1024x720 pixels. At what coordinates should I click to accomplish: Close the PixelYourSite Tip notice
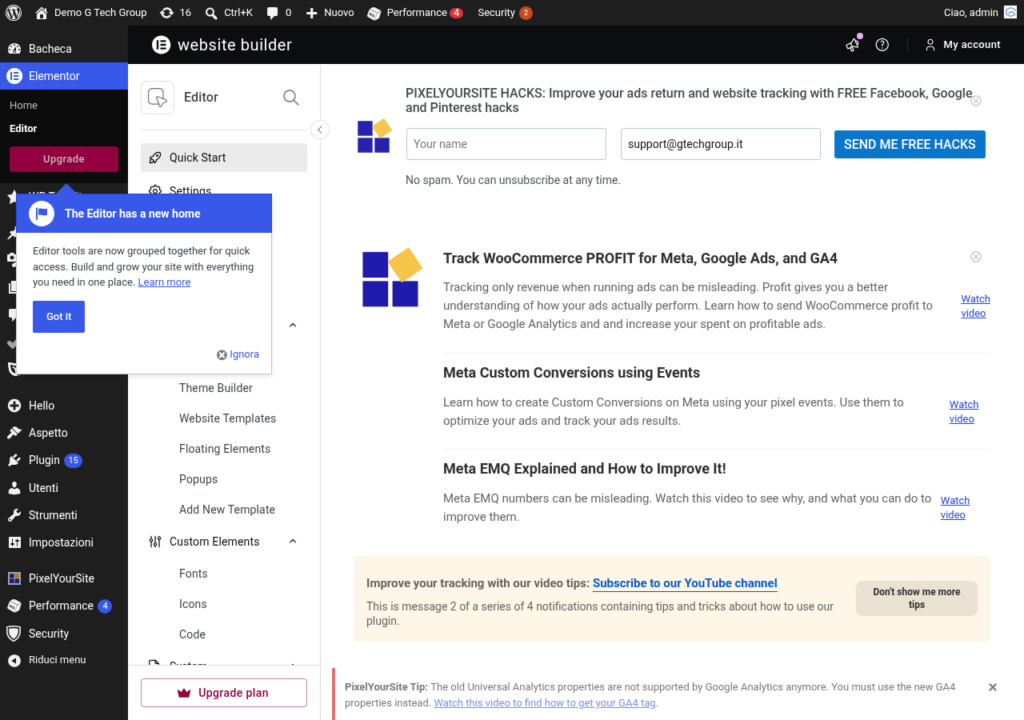pos(993,687)
